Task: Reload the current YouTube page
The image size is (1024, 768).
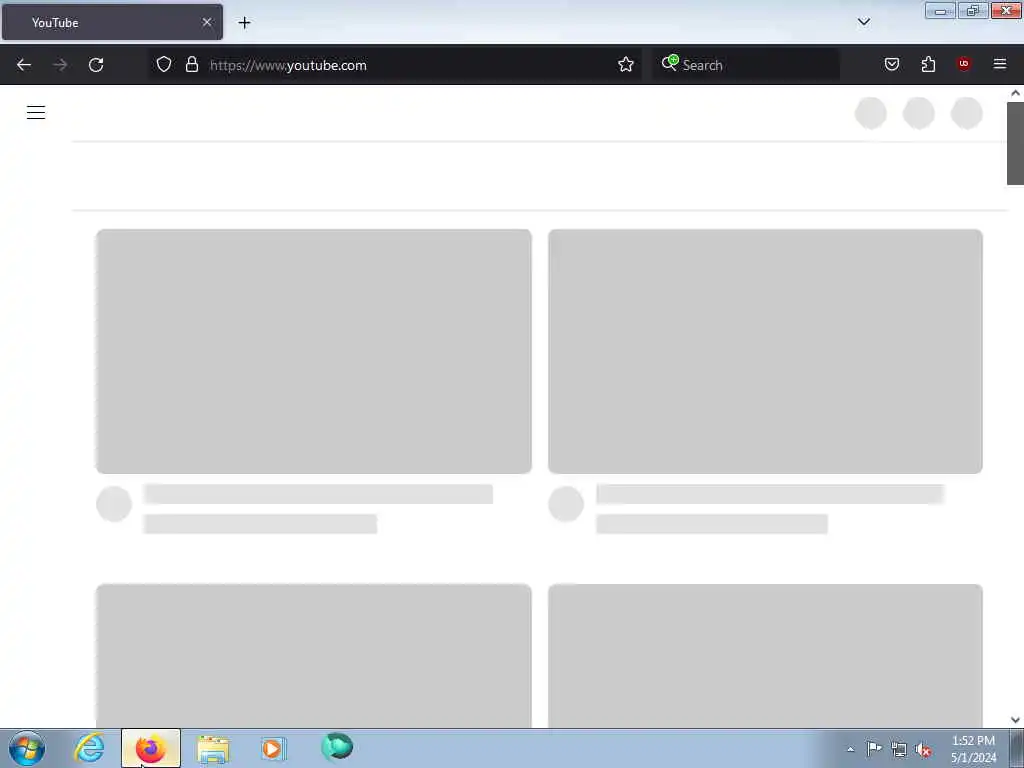Action: tap(96, 65)
